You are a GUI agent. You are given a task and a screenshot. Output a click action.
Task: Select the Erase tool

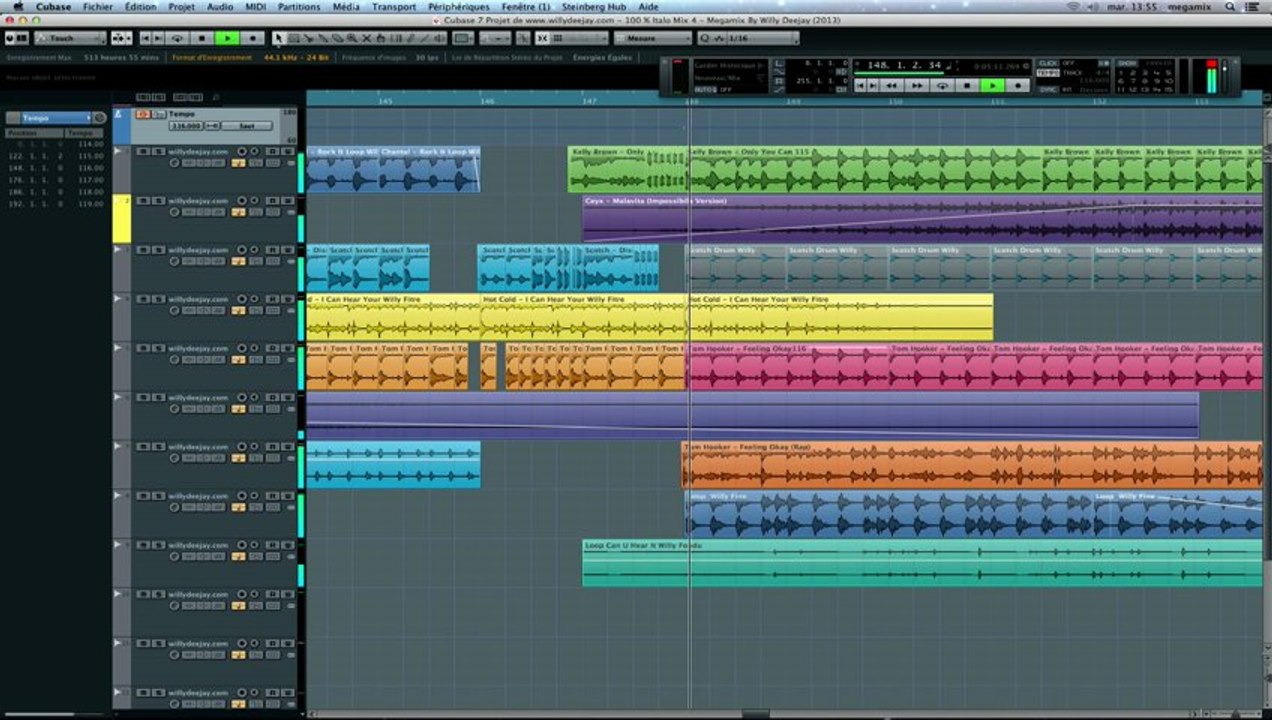337,38
